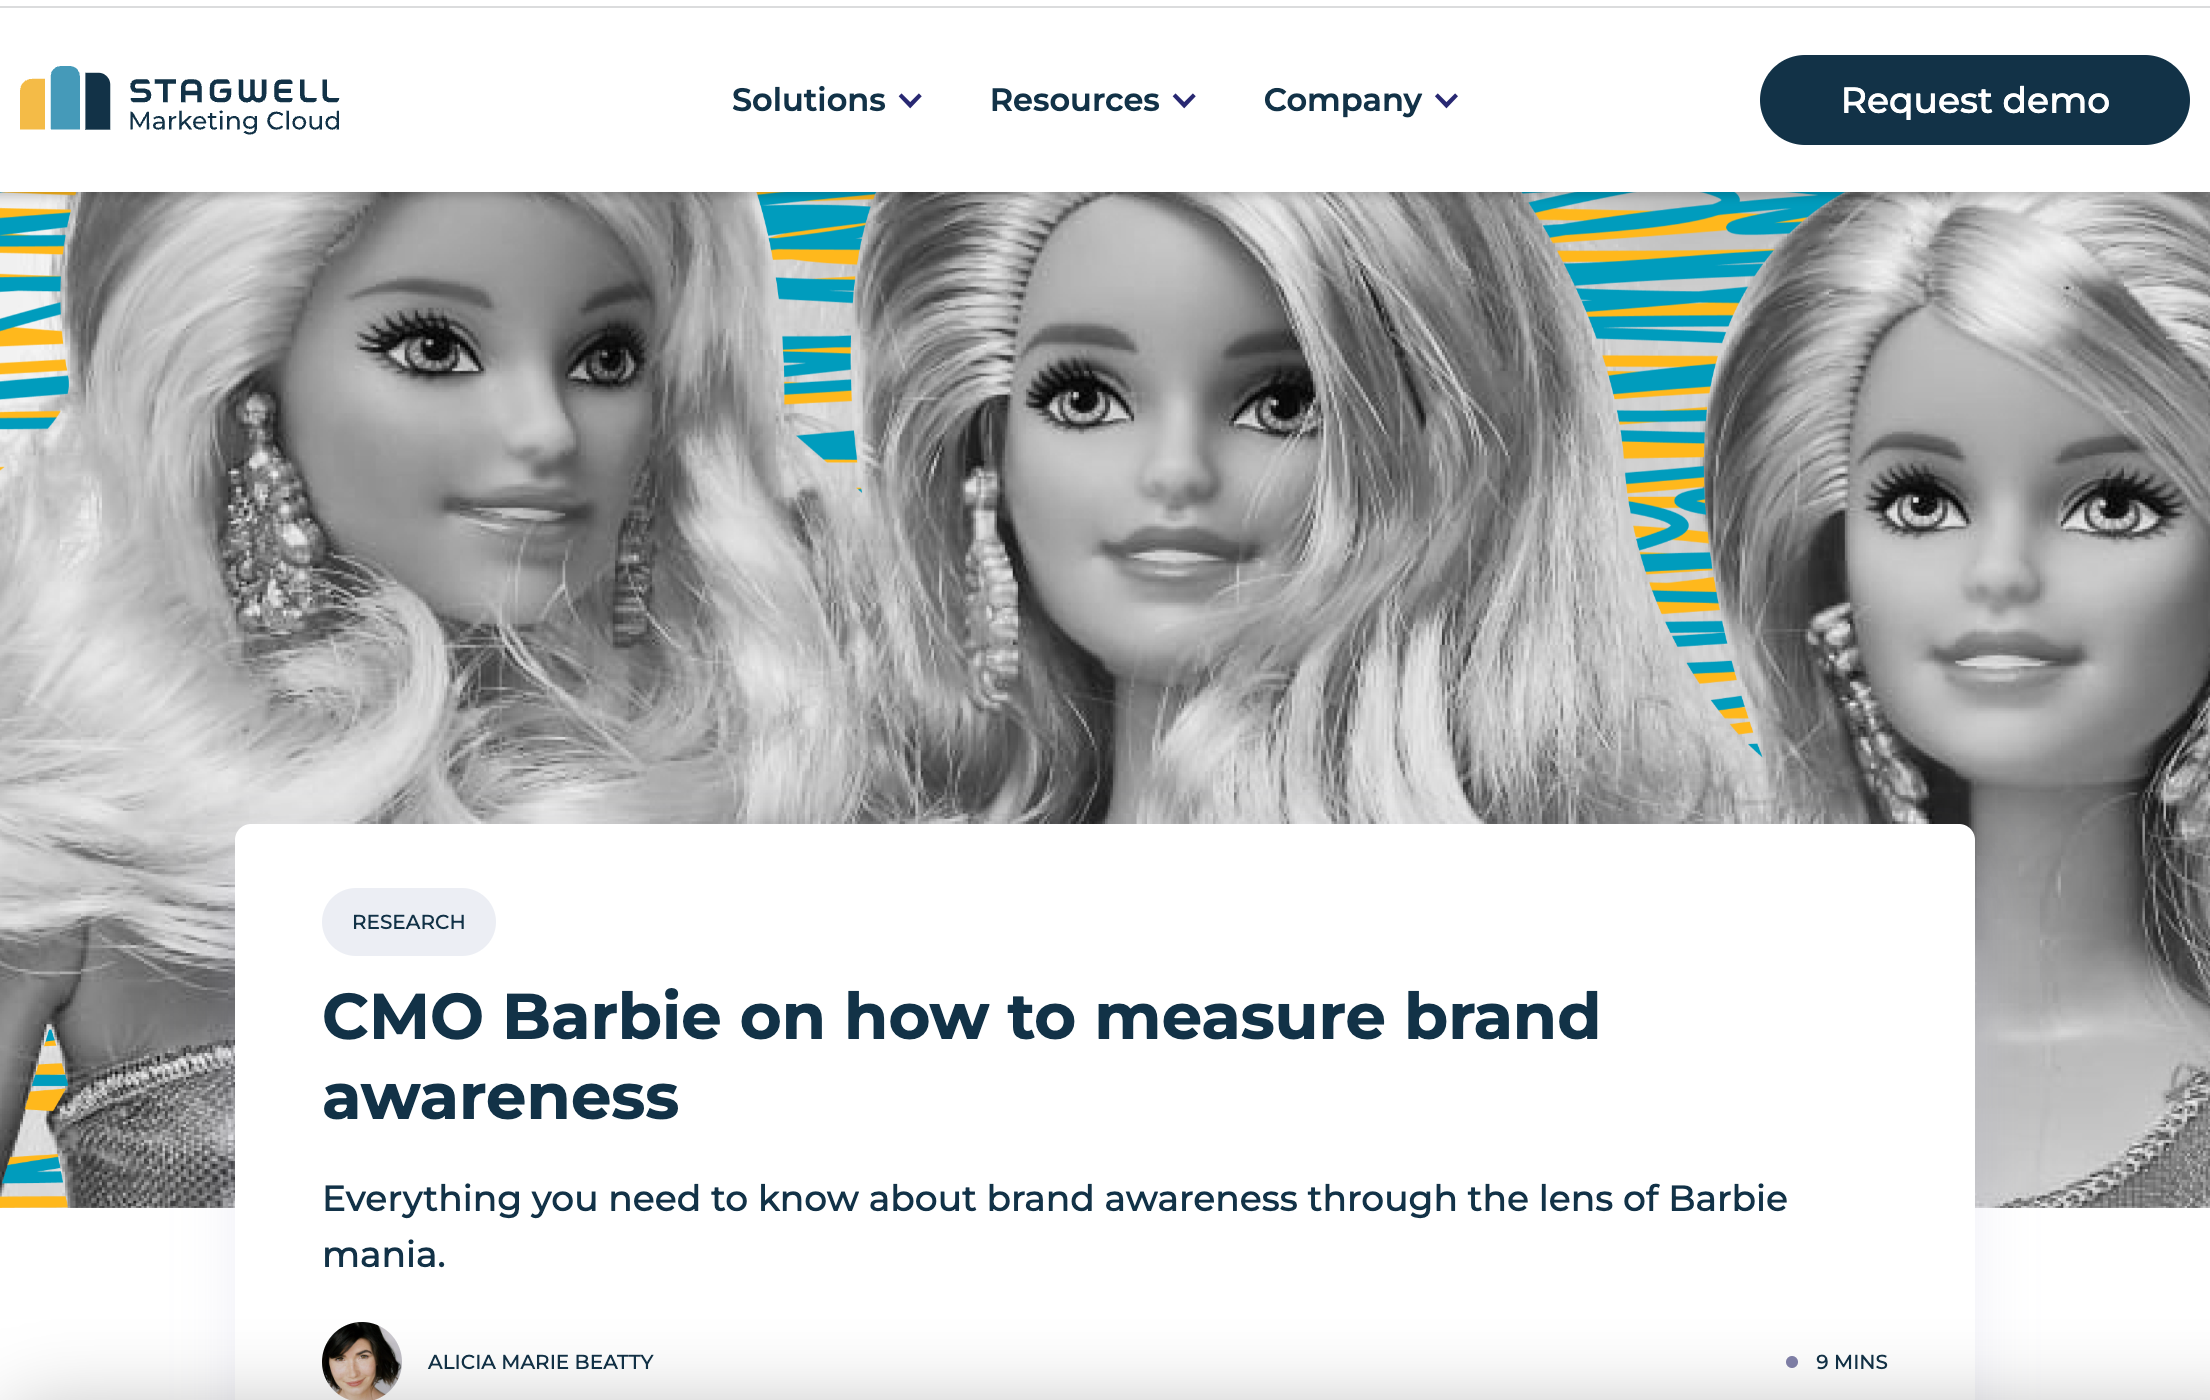Expand the chevron next to Resources
The height and width of the screenshot is (1400, 2210).
click(1184, 101)
